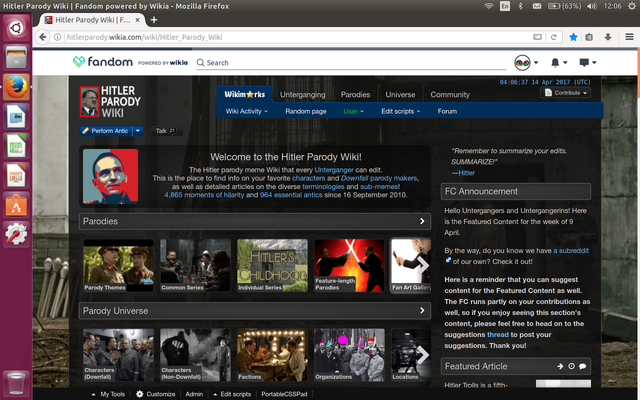This screenshot has height=400, width=640.
Task: Follow the thread link in announcement
Action: [x=498, y=334]
